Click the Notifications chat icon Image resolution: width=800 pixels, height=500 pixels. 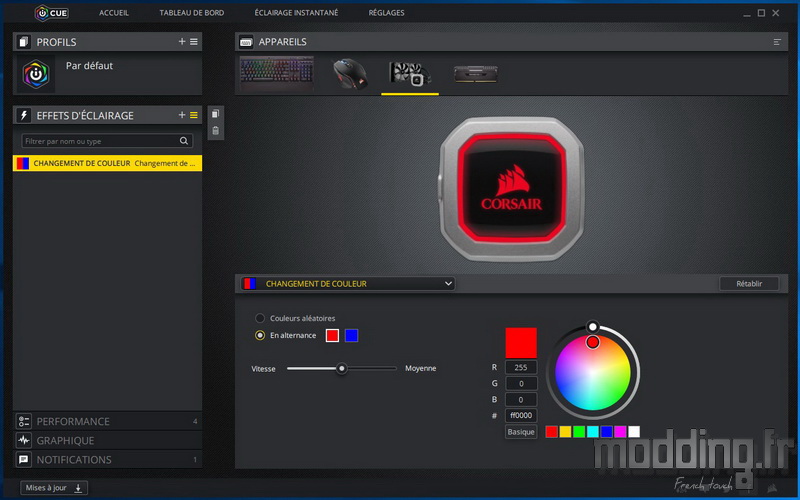click(23, 459)
